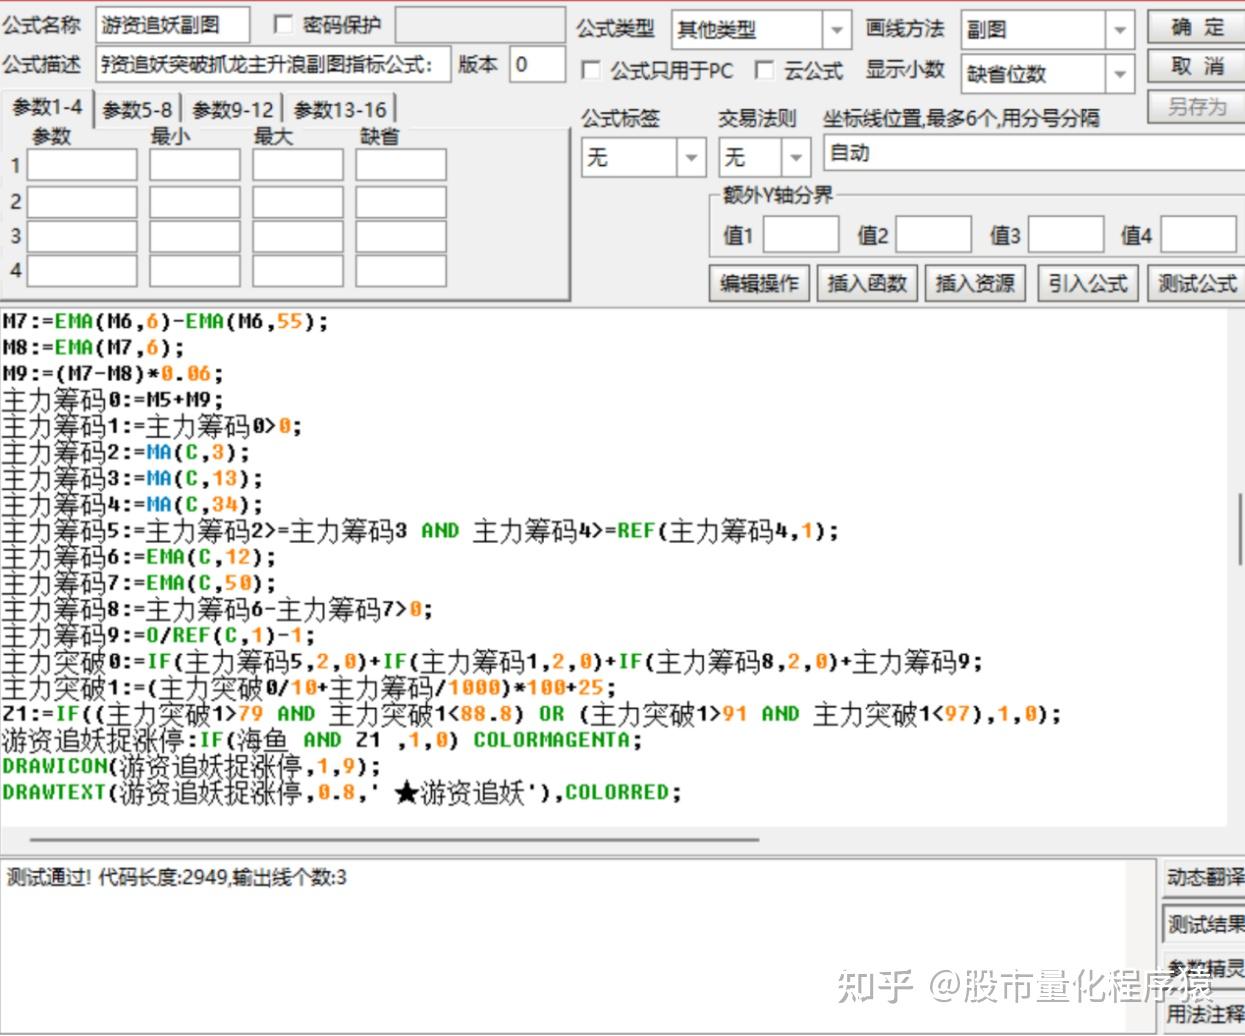
Task: Click the M9:=(M7-M8)*0.06 line
Action: tap(112, 373)
